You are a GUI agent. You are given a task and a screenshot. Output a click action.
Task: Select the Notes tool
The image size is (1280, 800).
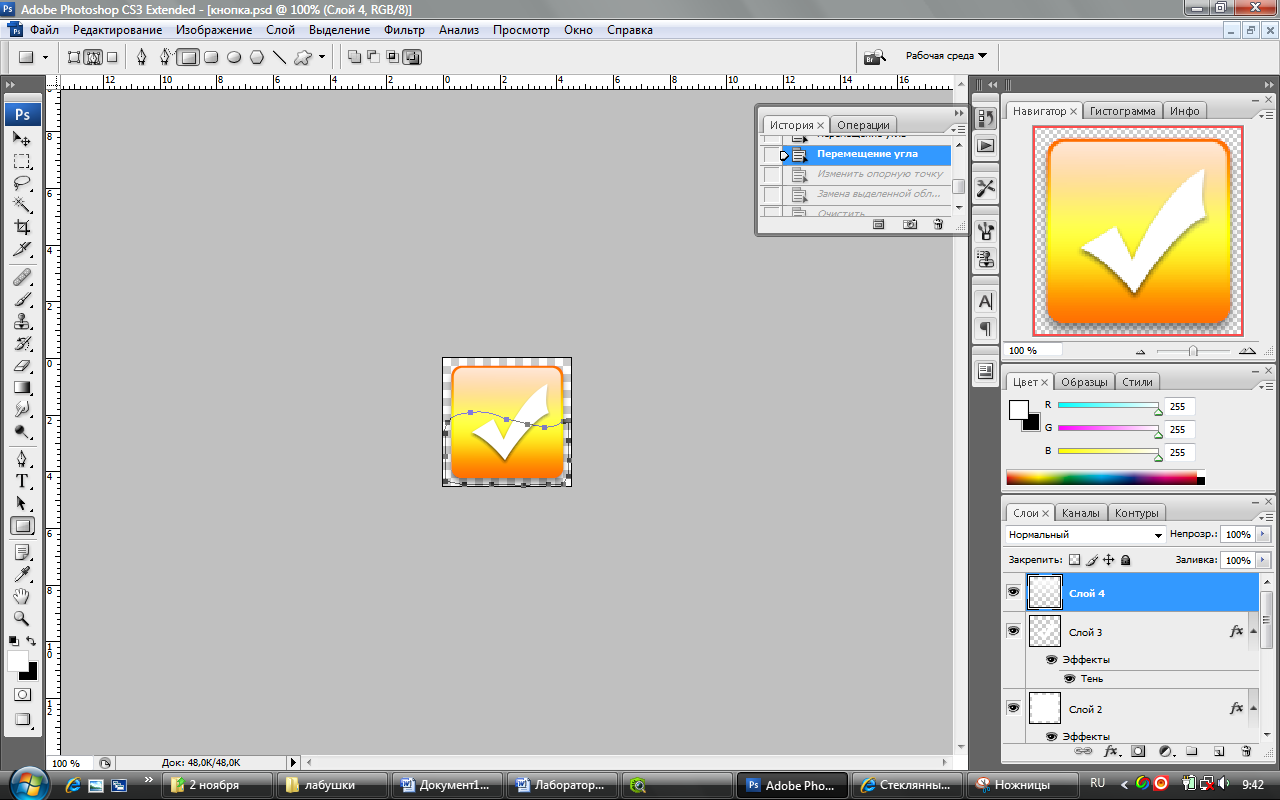point(22,553)
